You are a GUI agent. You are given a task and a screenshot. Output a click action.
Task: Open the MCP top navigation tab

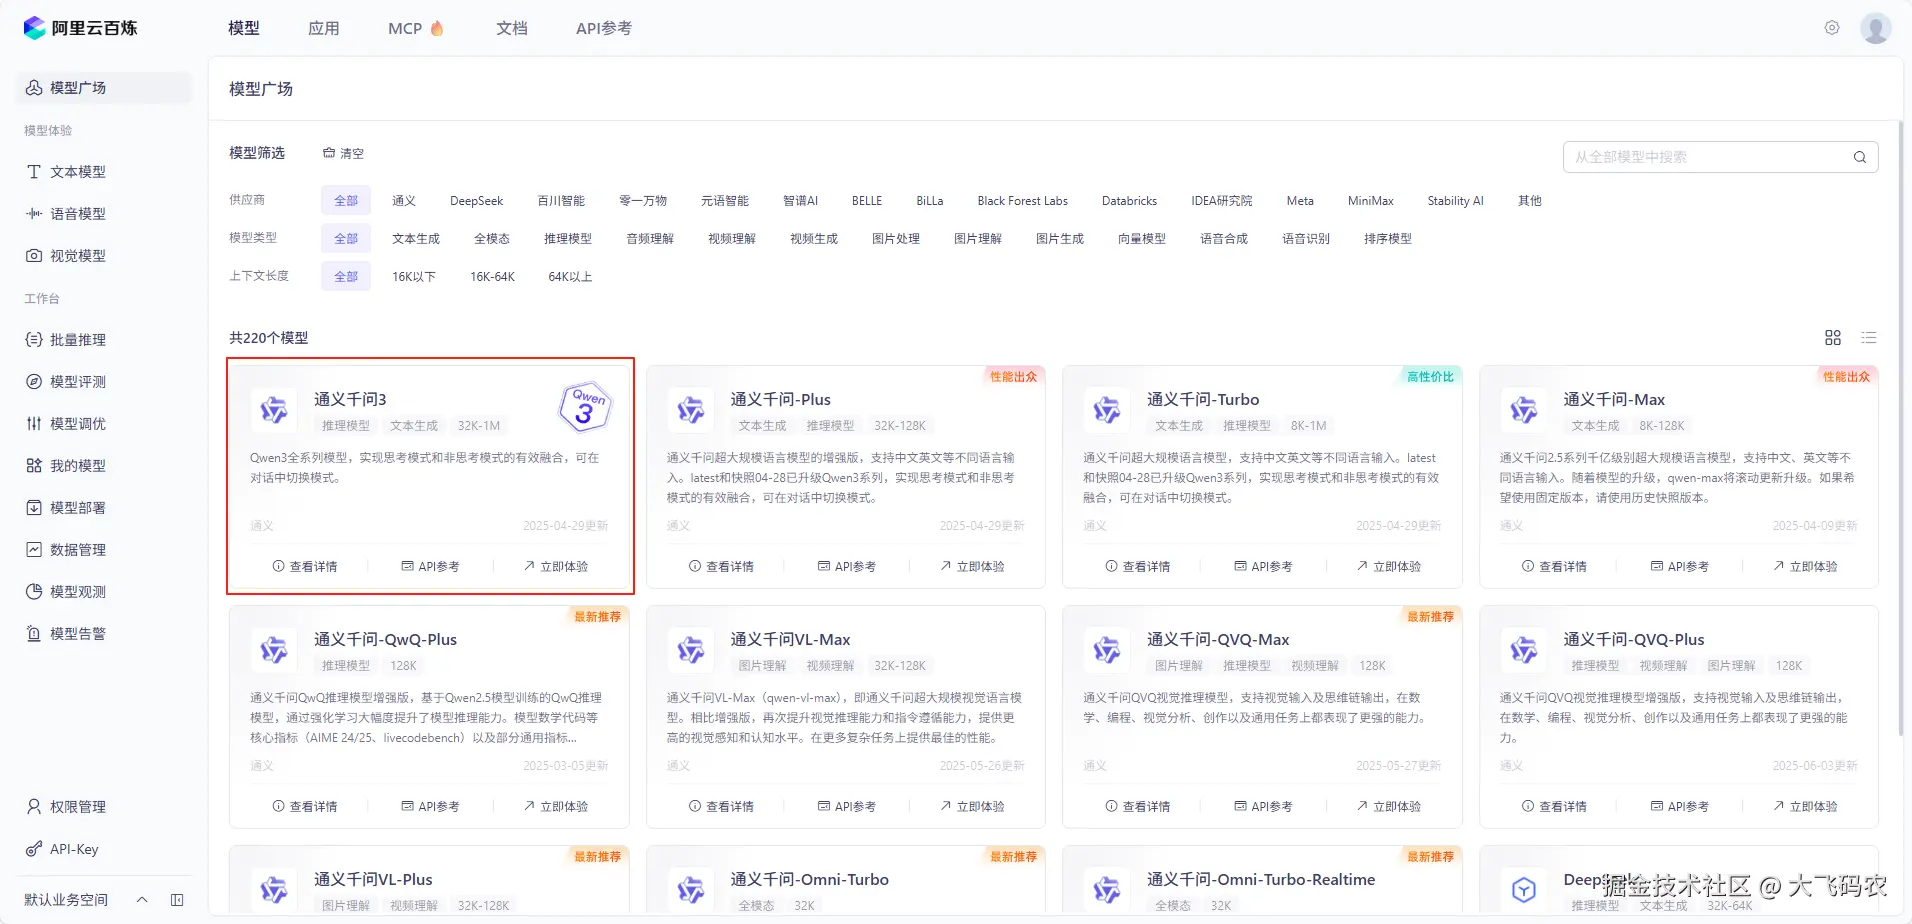coord(416,28)
